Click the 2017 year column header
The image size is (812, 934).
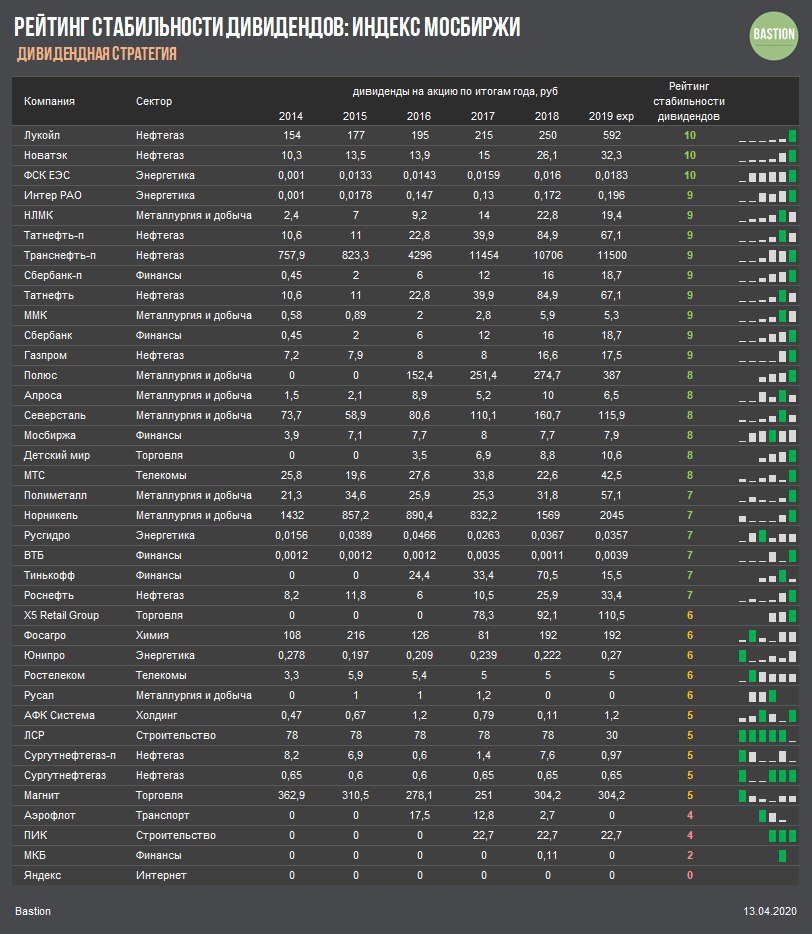(483, 116)
